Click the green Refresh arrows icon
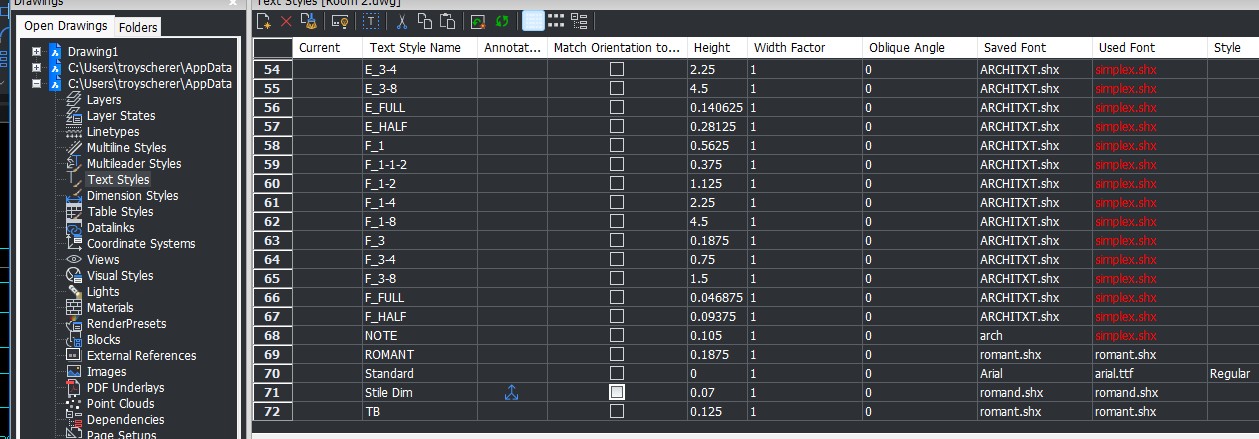The height and width of the screenshot is (439, 1259). tap(501, 20)
